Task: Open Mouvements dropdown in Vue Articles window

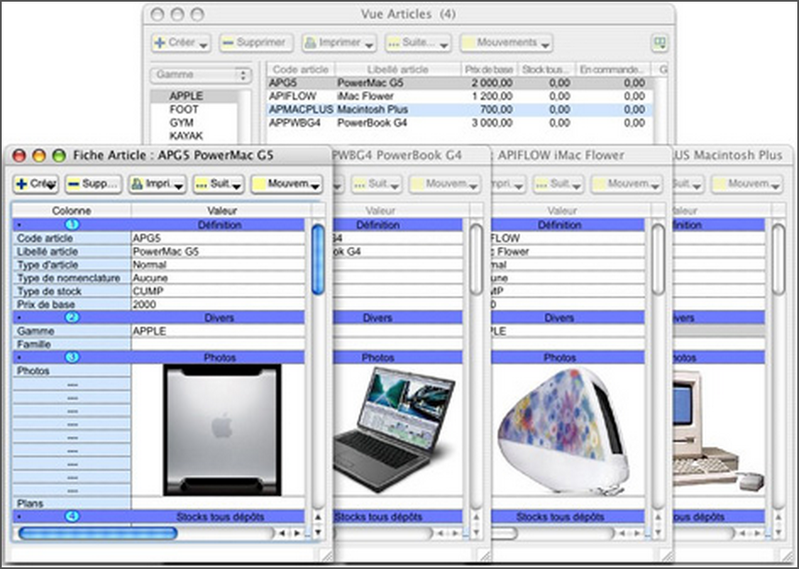Action: (506, 43)
